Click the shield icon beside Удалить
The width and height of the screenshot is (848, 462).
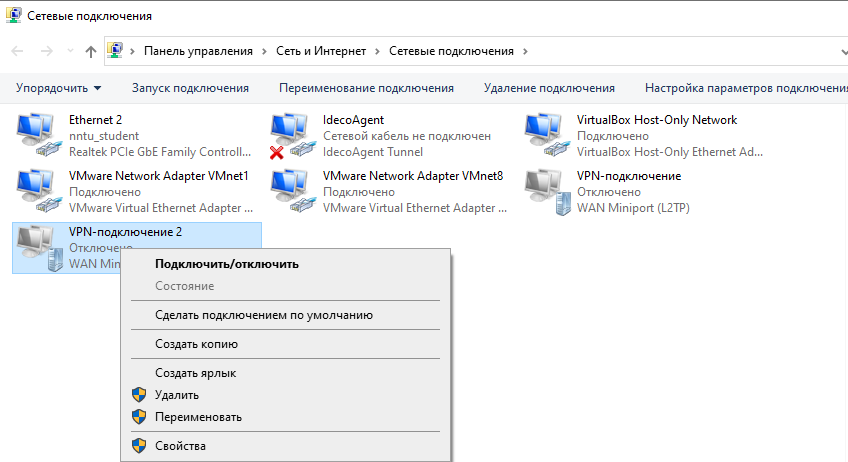click(x=139, y=395)
